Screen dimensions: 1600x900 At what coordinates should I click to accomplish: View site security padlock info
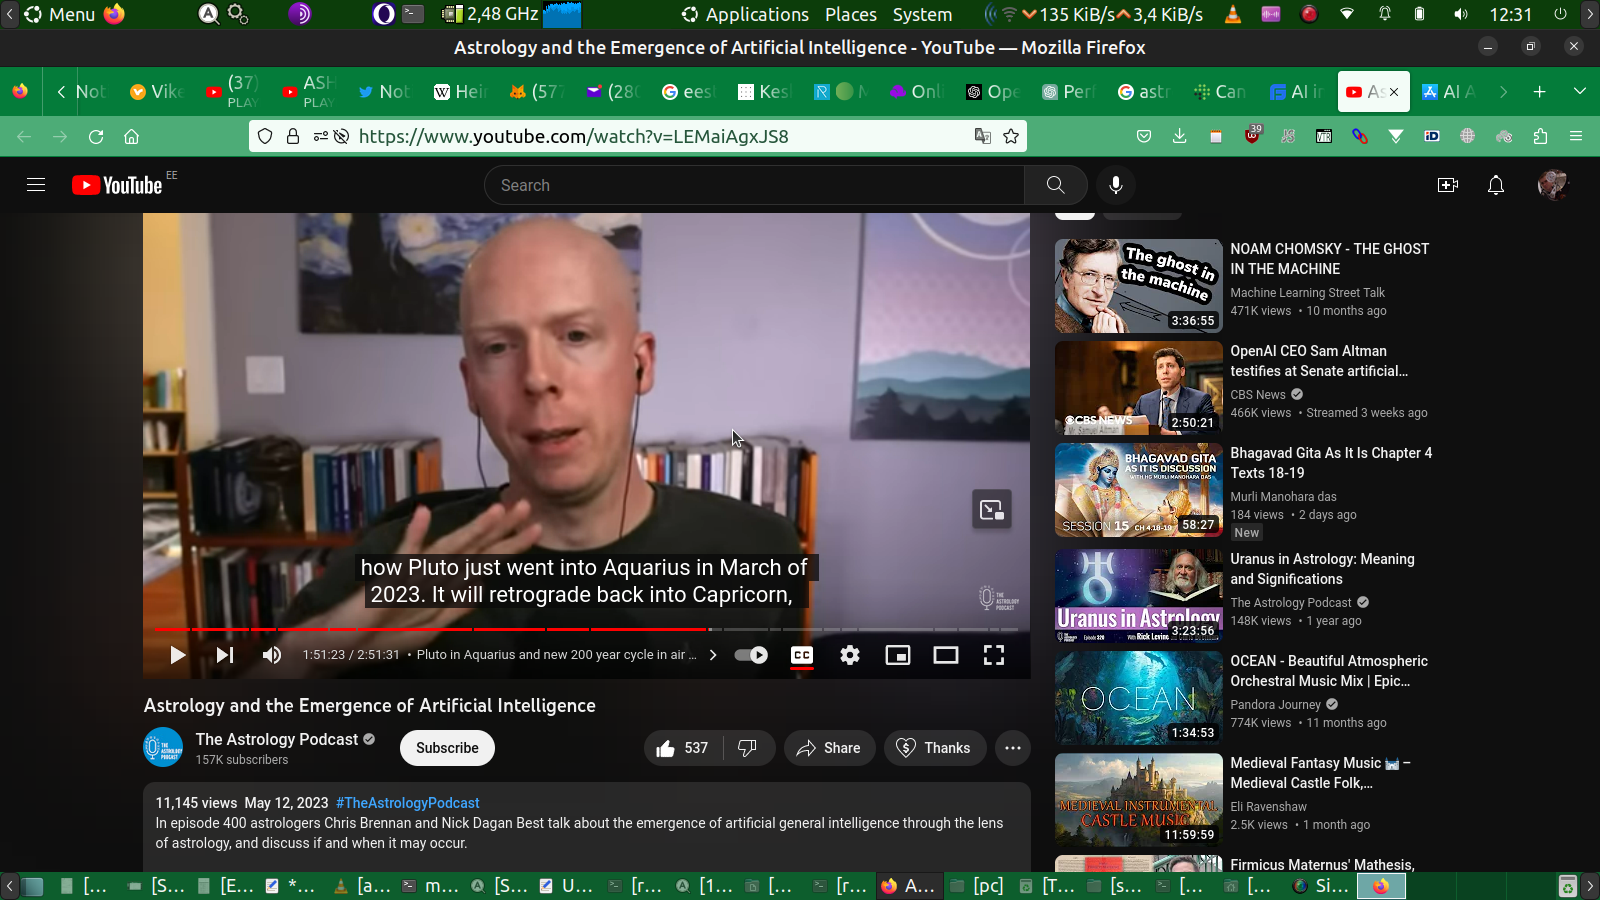(293, 136)
